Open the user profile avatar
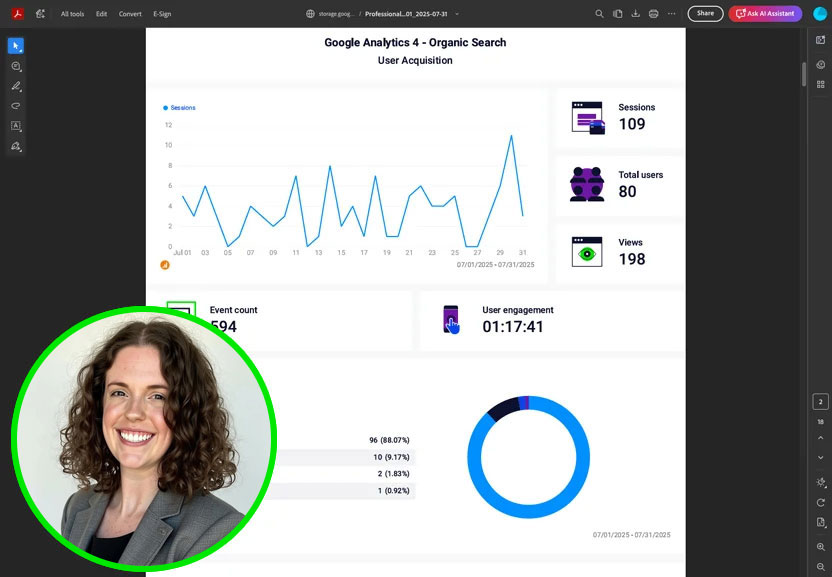The width and height of the screenshot is (832, 577). click(820, 14)
